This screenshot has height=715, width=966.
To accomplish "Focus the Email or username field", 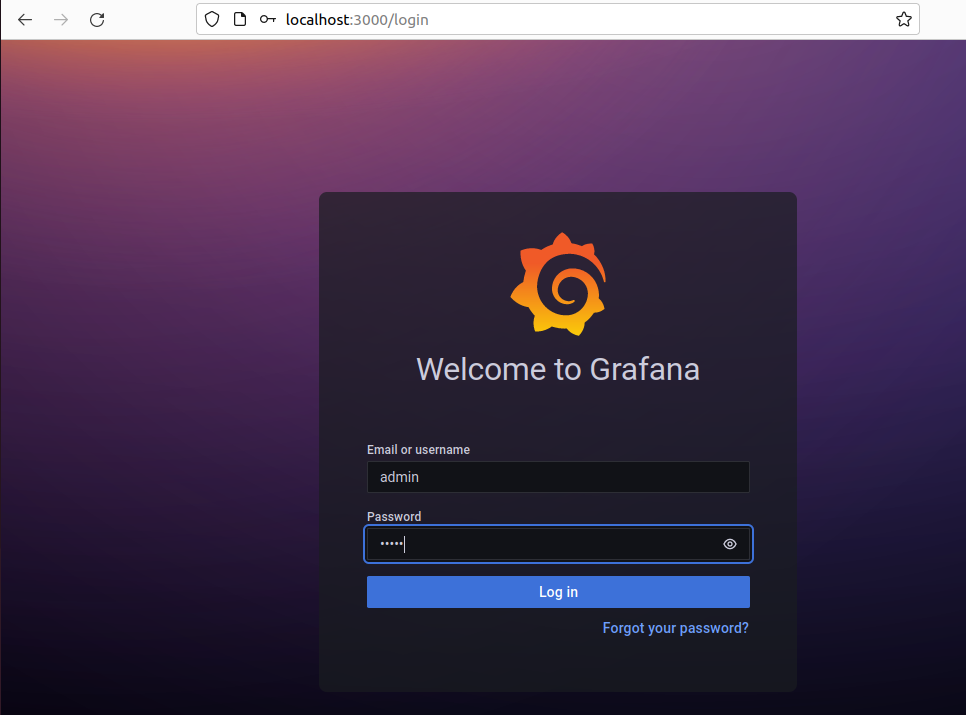I will pyautogui.click(x=558, y=477).
